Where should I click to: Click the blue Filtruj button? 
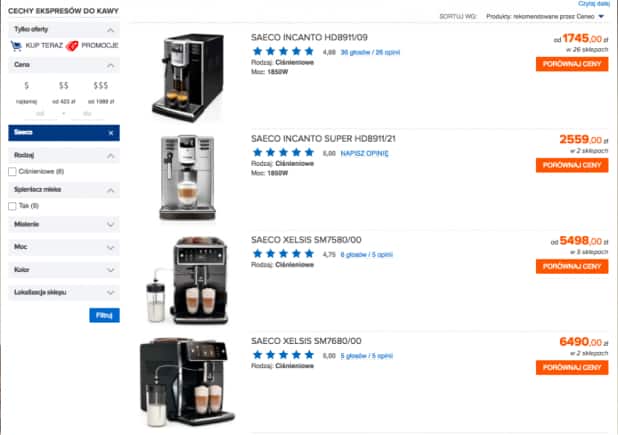[x=104, y=315]
